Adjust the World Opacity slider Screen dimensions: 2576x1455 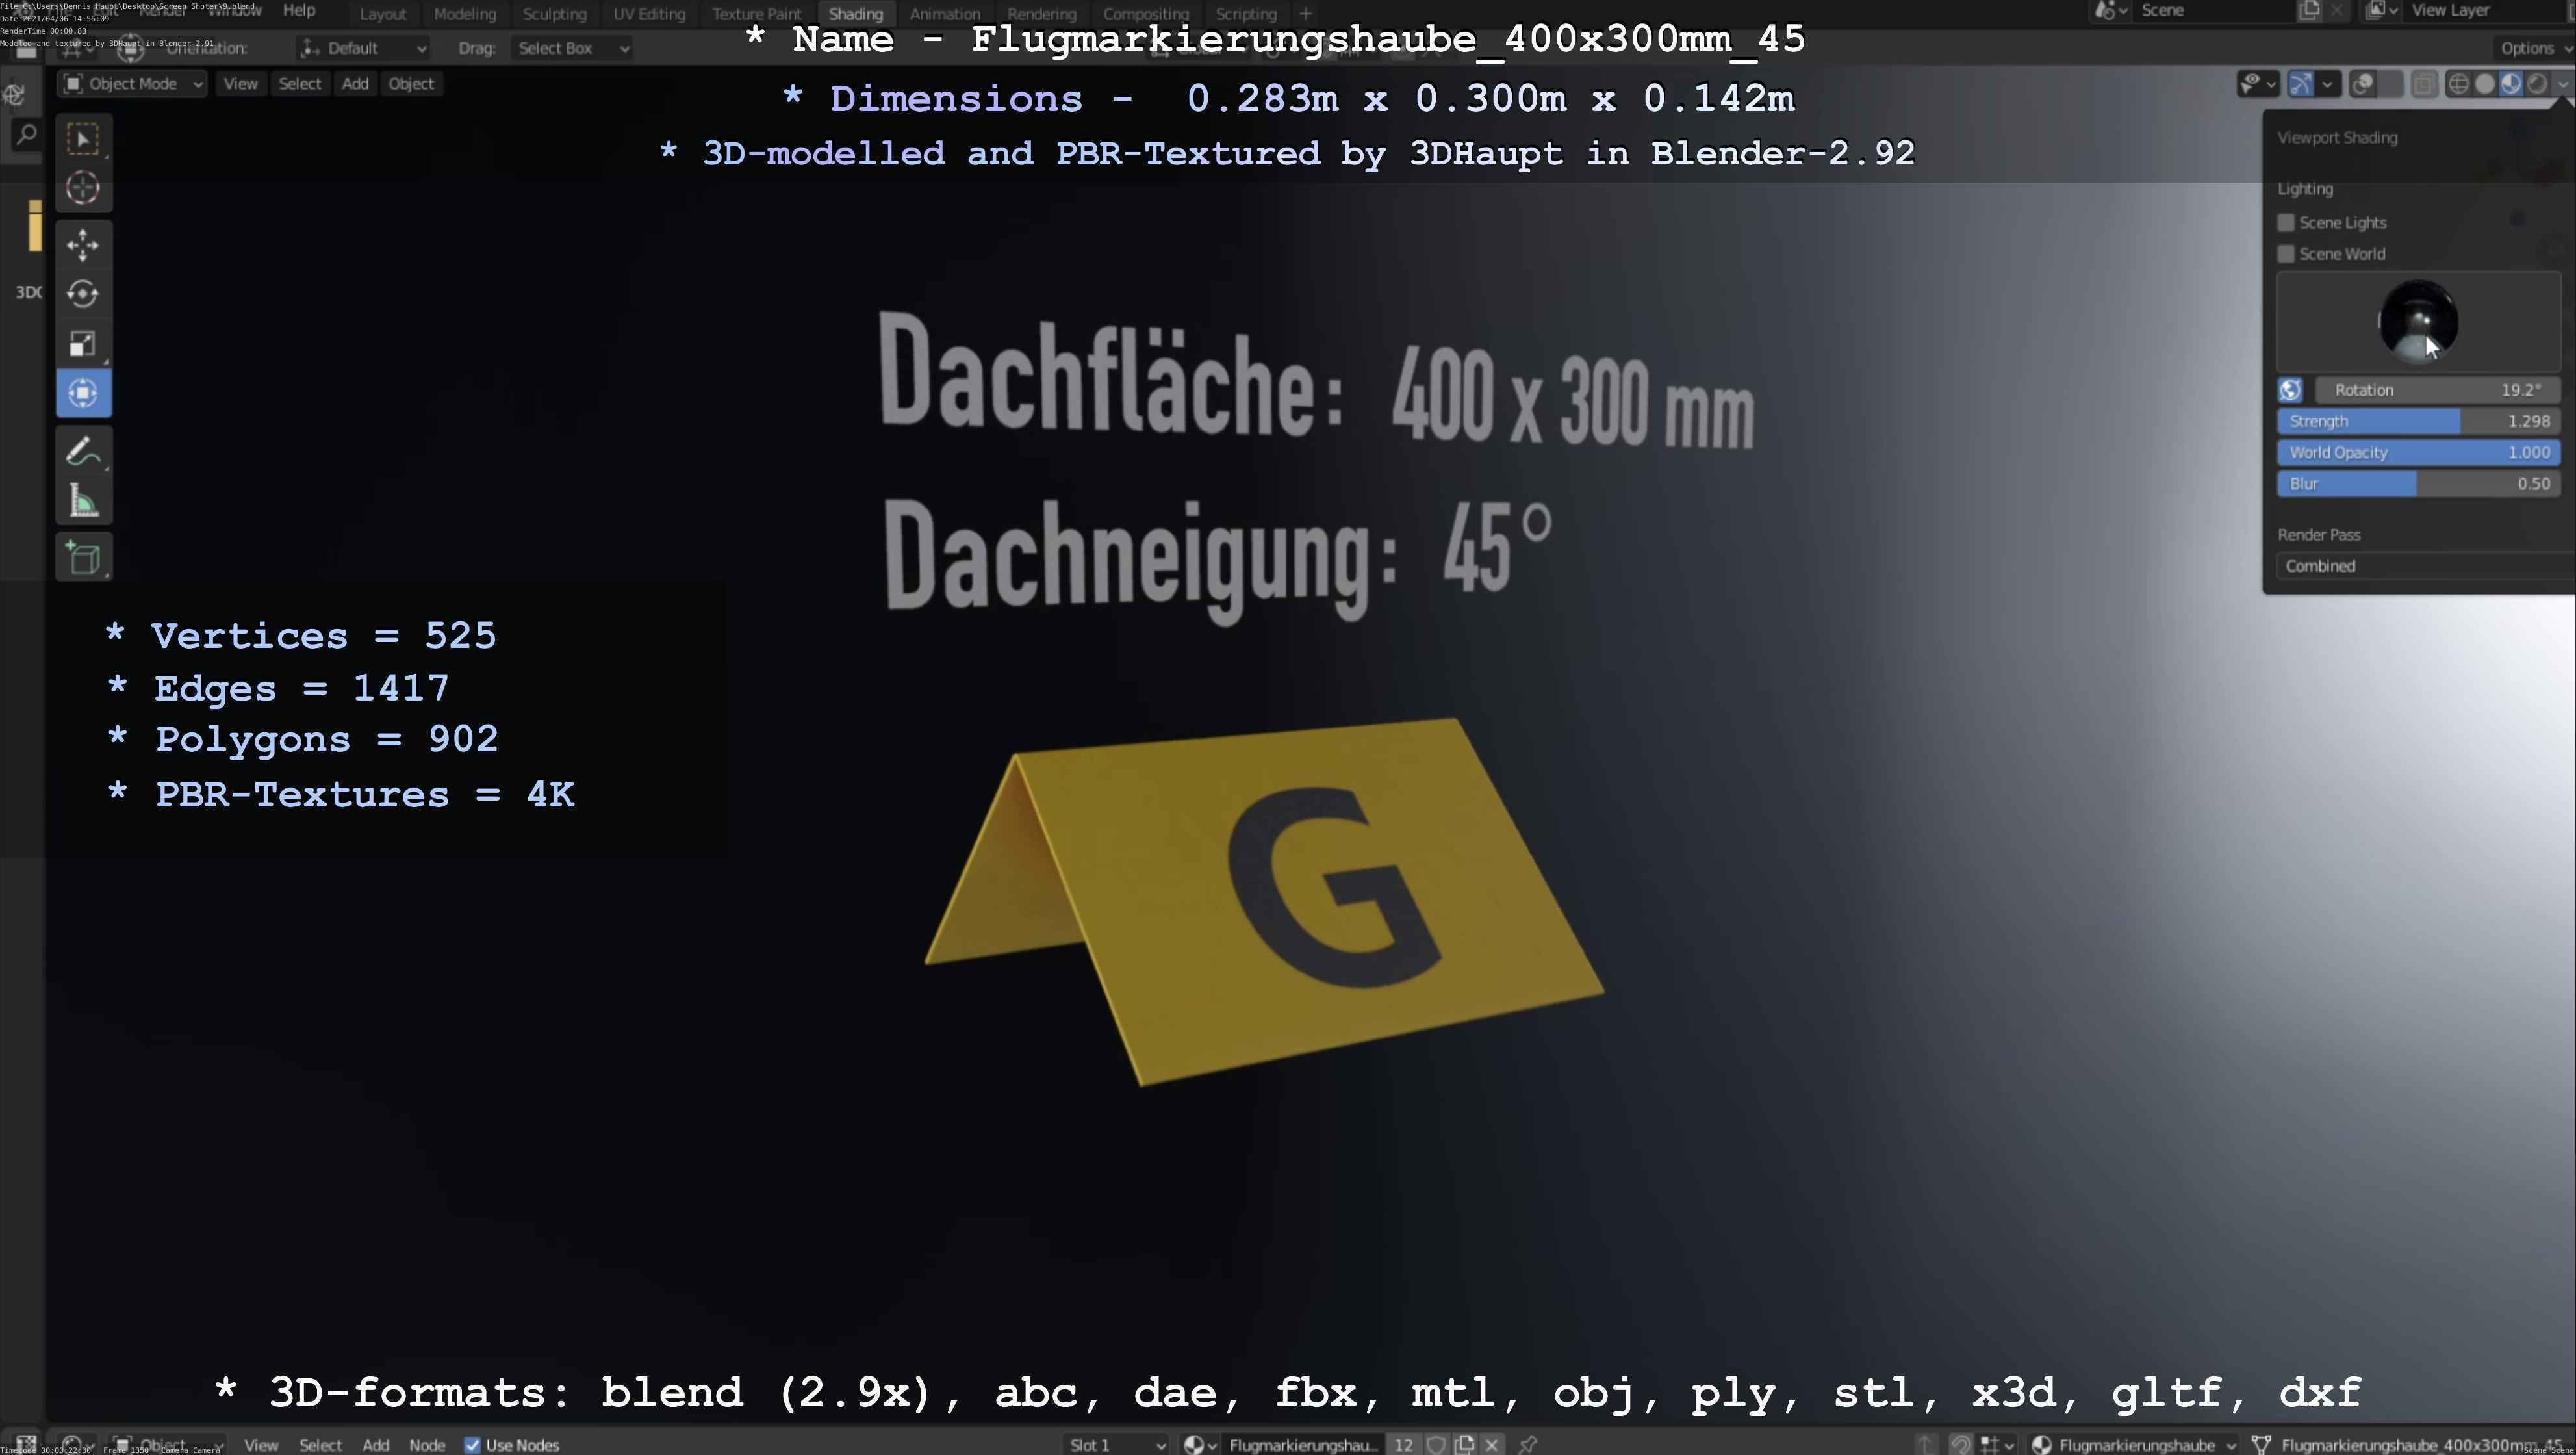coord(2419,452)
